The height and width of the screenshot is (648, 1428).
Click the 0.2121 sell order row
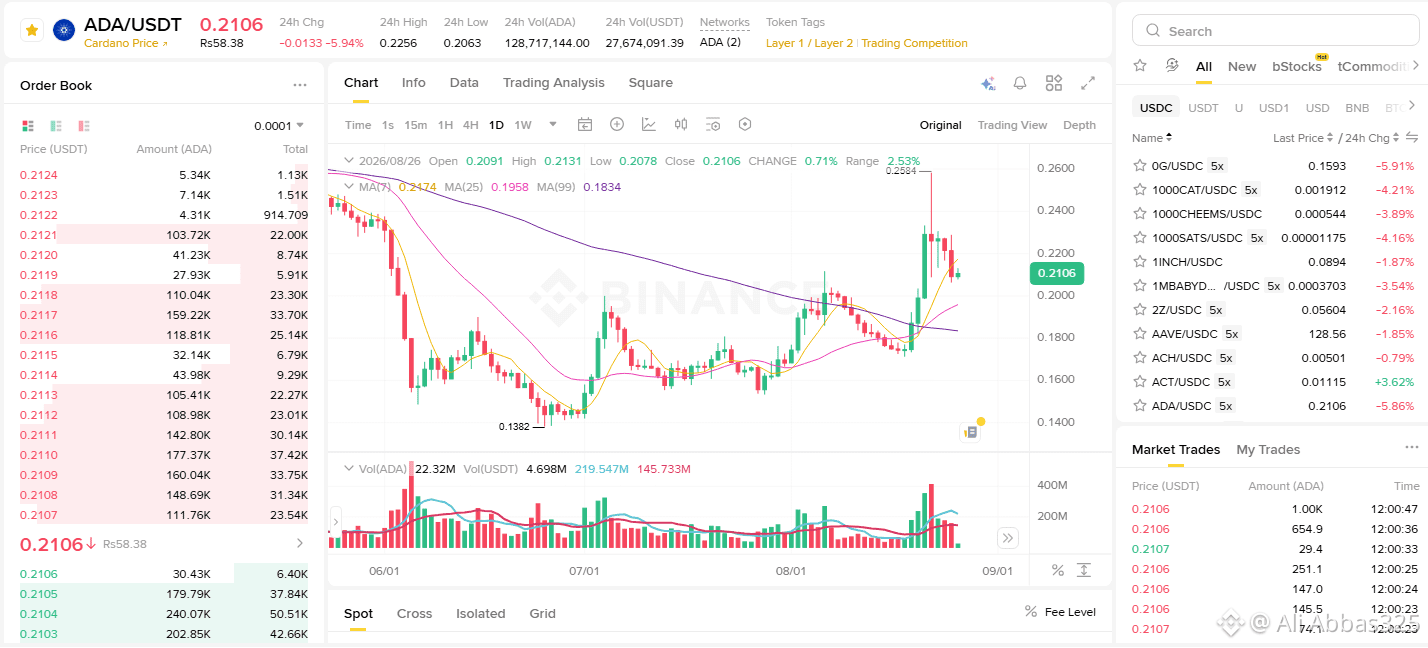(164, 235)
